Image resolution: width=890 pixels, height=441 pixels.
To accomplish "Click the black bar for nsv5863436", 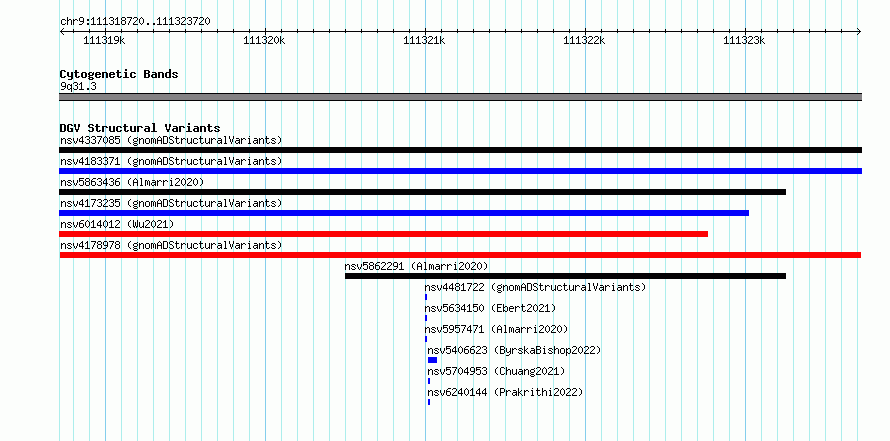I will coord(422,192).
